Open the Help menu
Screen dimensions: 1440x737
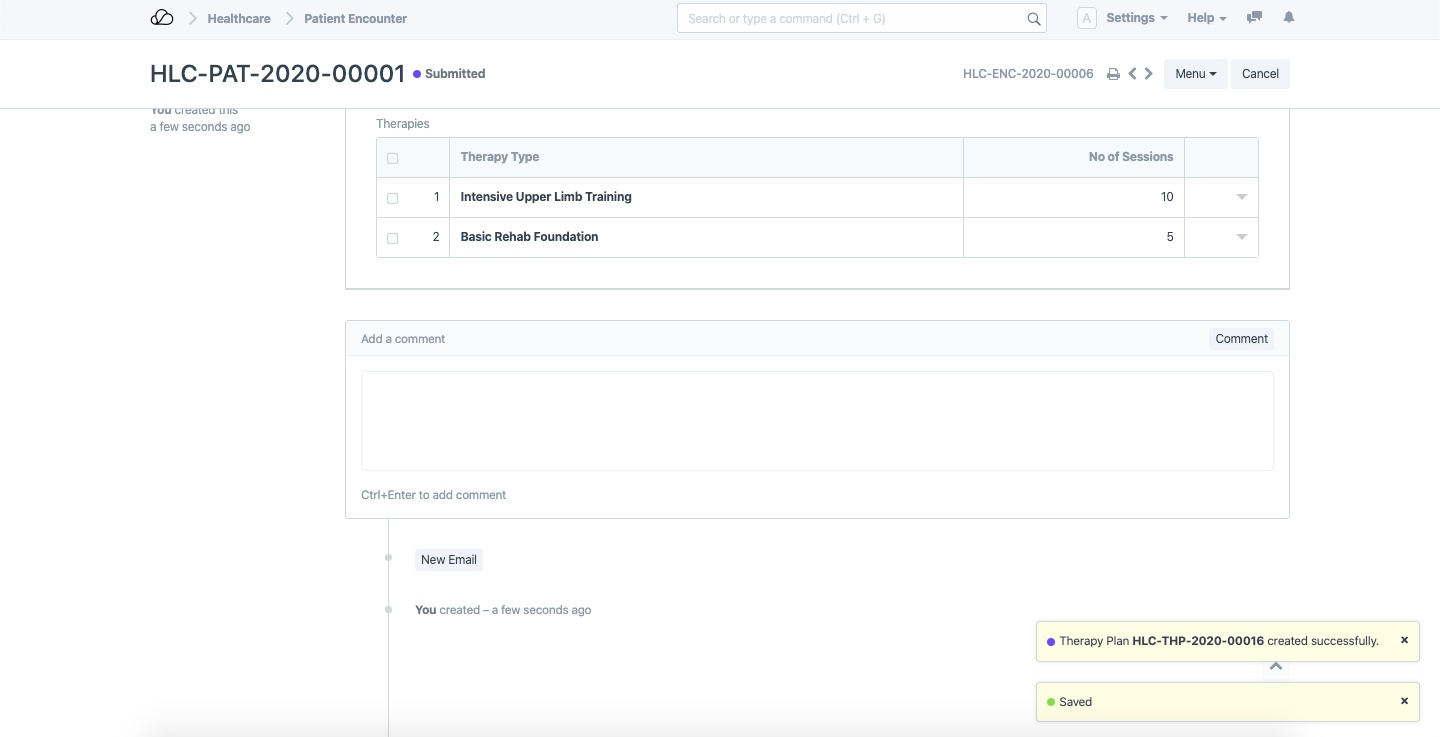pos(1206,18)
